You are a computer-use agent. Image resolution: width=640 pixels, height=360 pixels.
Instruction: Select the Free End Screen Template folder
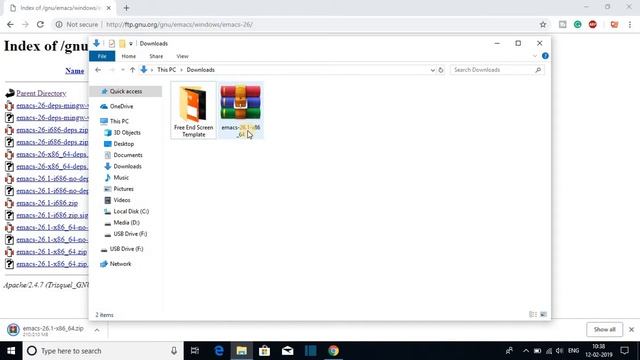pos(193,110)
